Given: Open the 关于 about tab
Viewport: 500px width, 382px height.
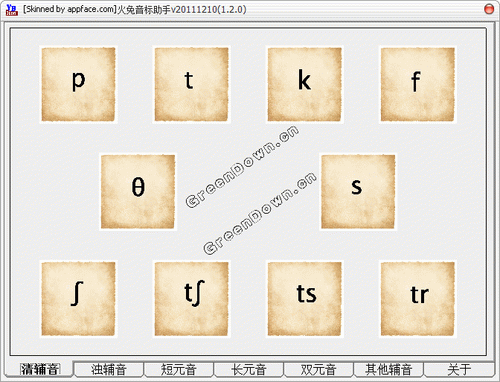Looking at the screenshot, I should pos(459,370).
